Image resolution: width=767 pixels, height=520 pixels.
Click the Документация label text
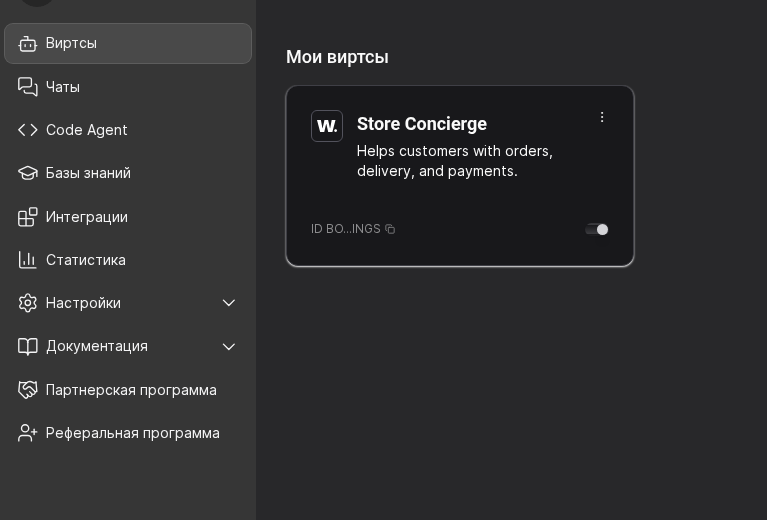(97, 346)
